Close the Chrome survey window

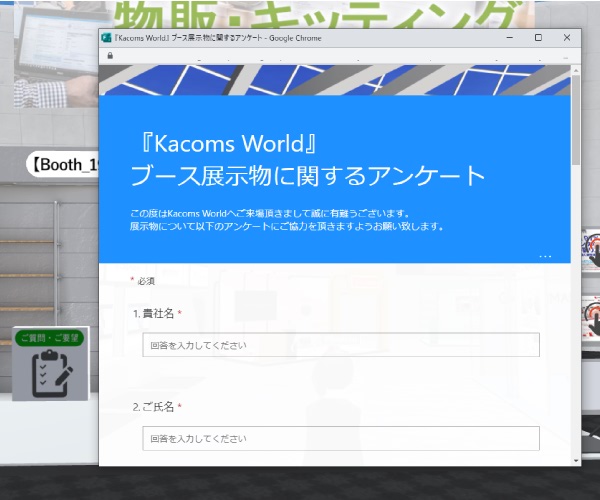point(567,37)
